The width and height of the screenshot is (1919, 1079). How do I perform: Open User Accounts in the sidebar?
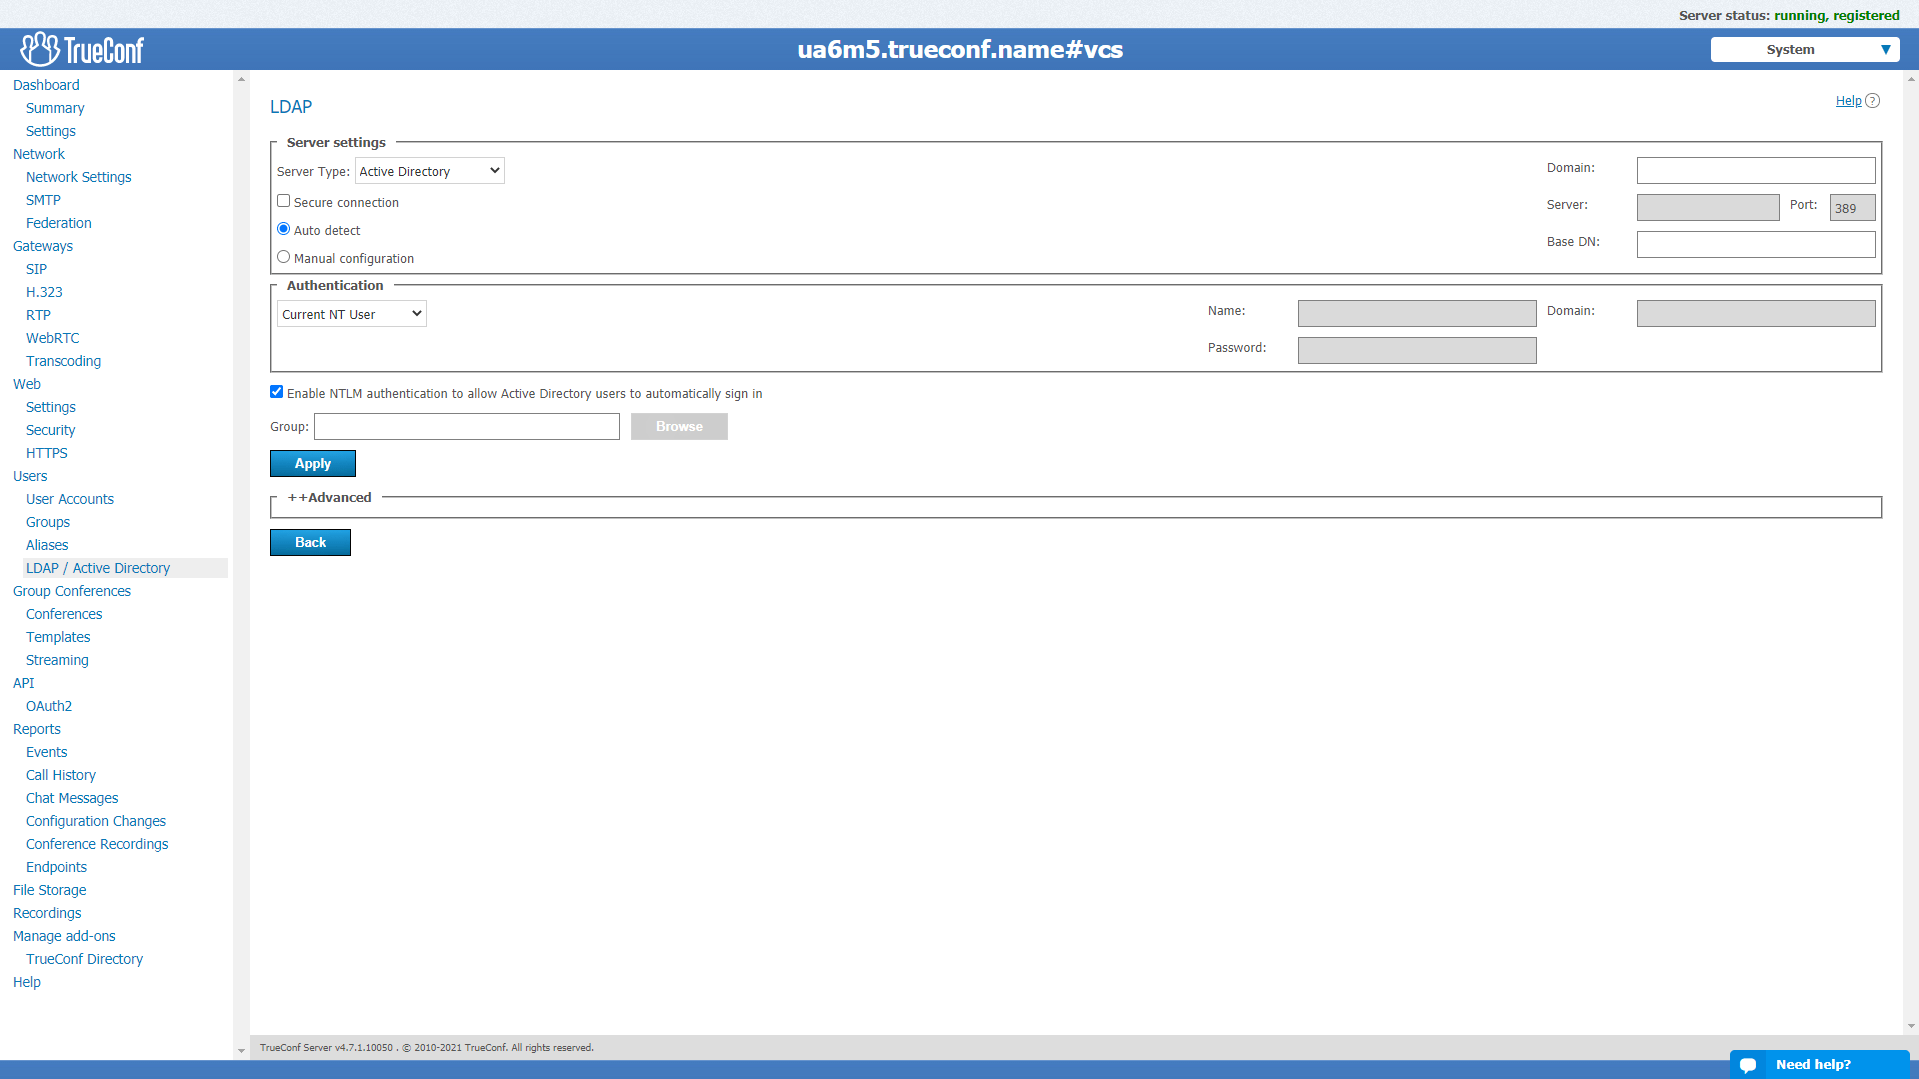tap(70, 499)
